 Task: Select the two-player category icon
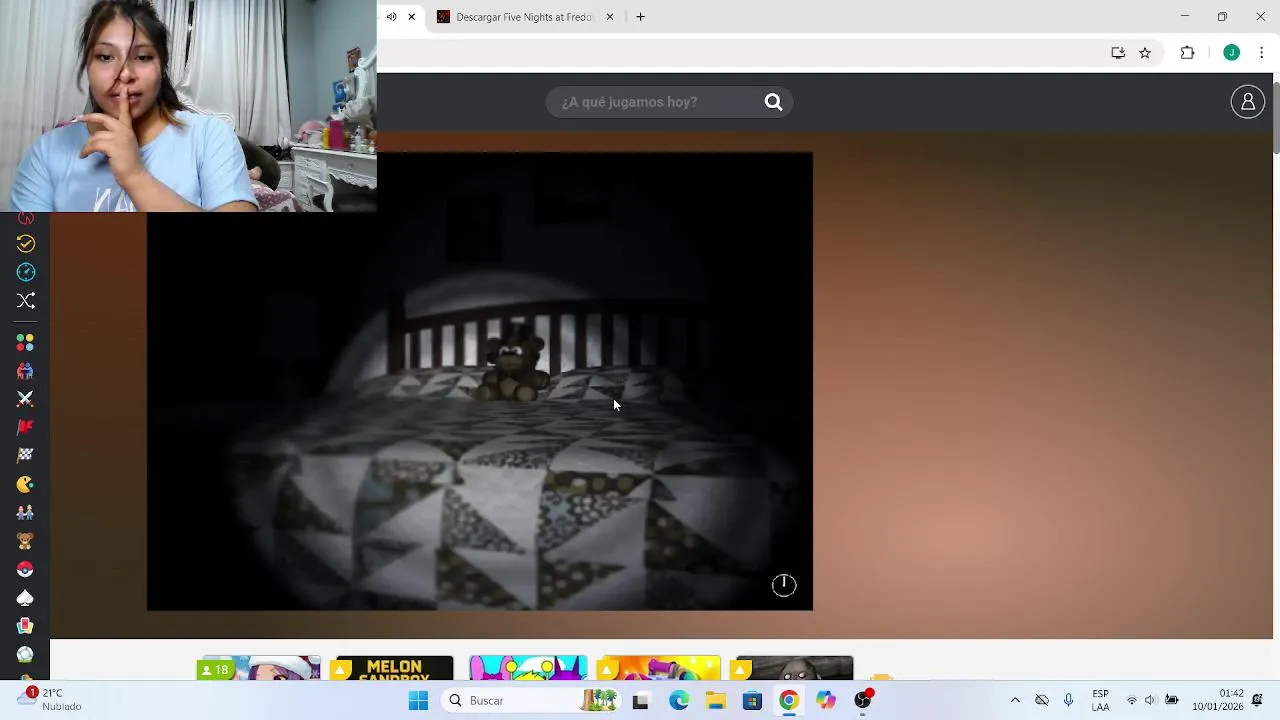coord(26,371)
